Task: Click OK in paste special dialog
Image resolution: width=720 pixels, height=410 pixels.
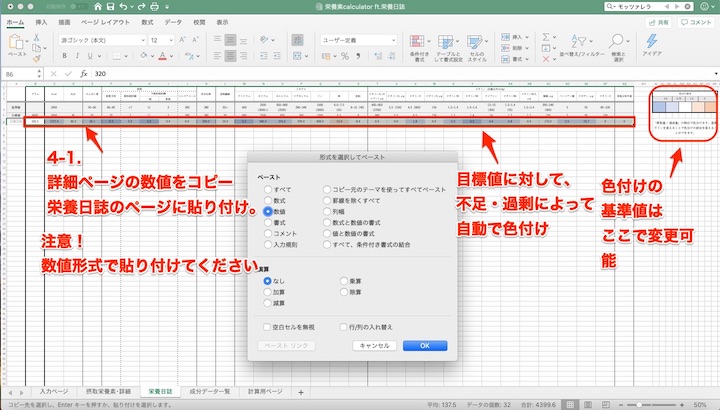Action: (425, 346)
